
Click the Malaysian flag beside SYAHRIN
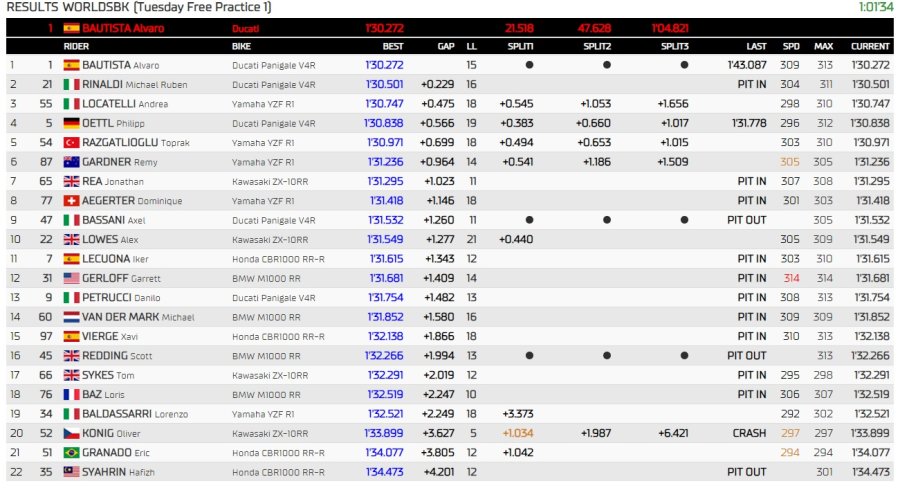point(71,472)
